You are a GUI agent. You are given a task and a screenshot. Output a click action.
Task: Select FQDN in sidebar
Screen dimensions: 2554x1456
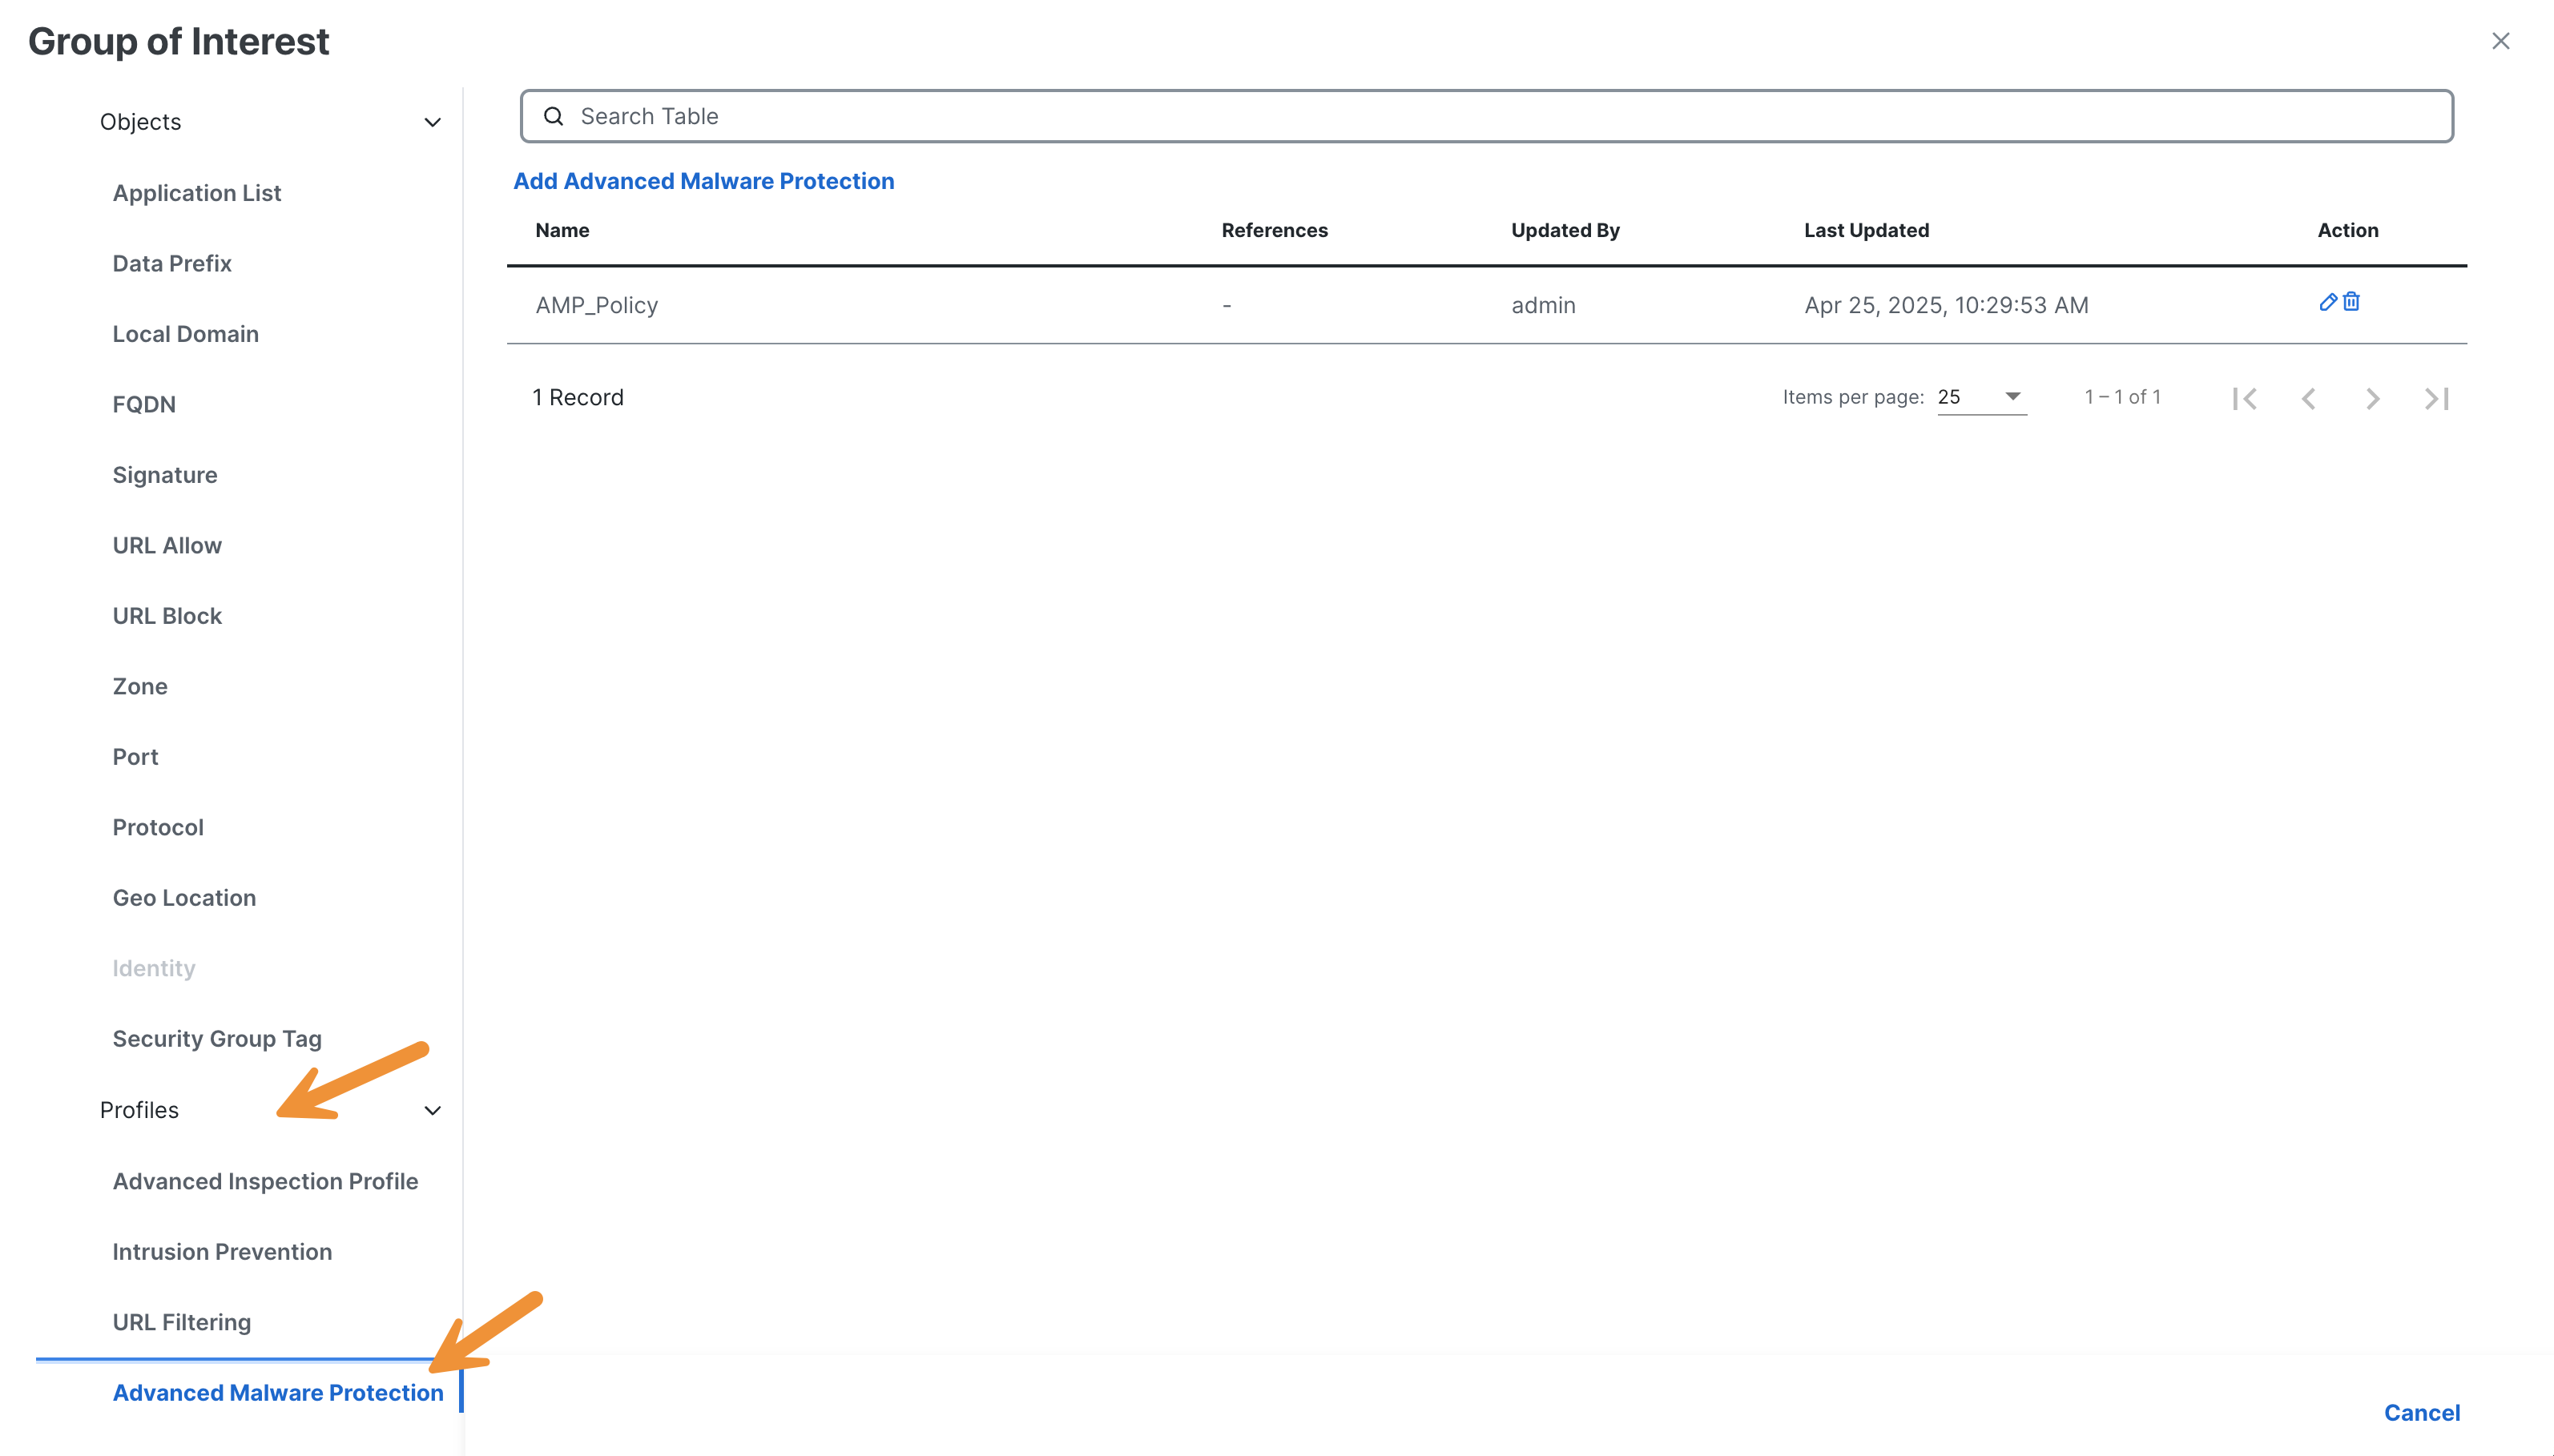tap(144, 404)
